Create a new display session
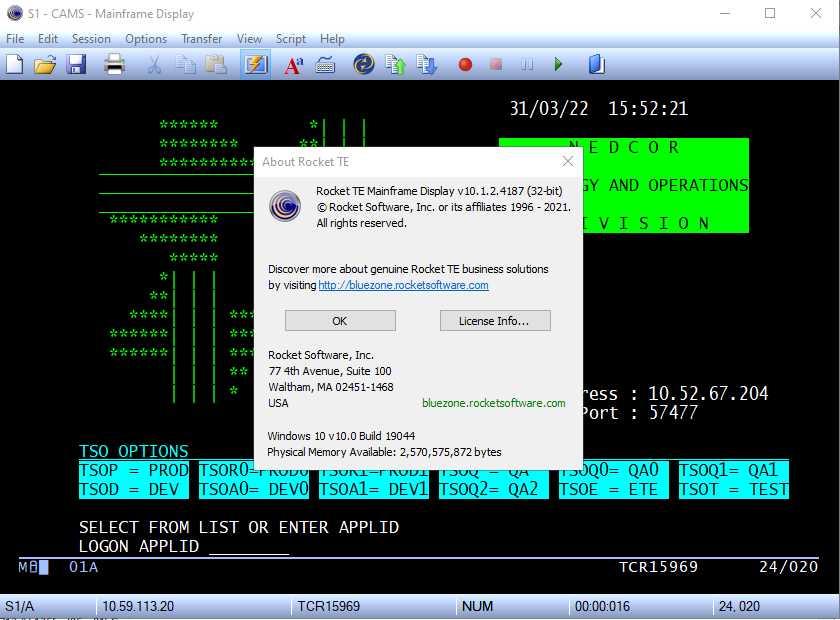 (14, 64)
